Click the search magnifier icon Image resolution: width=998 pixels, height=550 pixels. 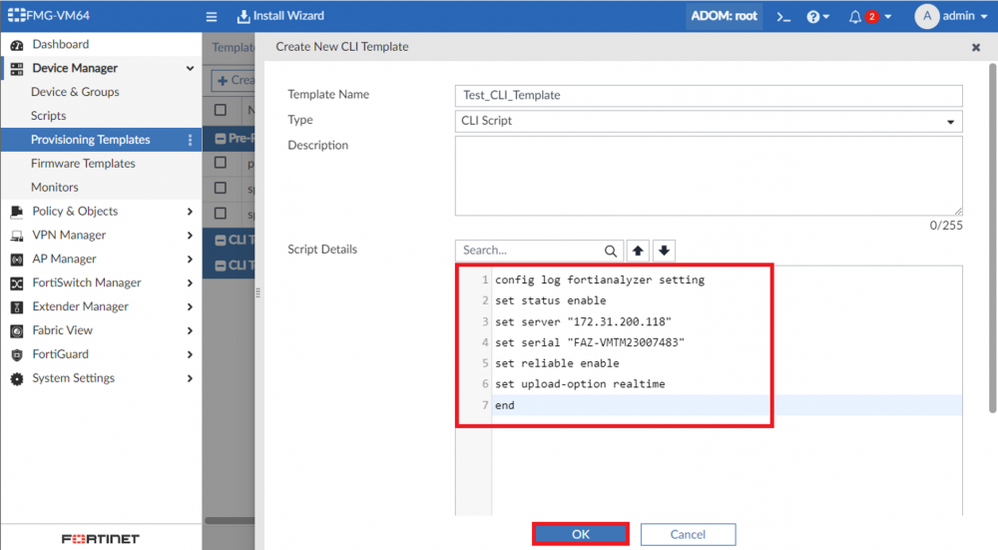[610, 251]
